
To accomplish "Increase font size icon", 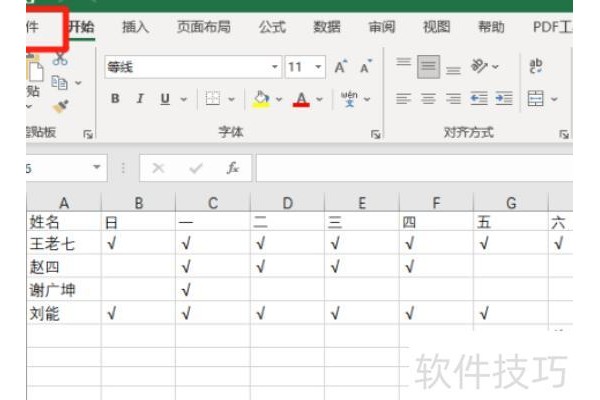I will click(x=341, y=67).
